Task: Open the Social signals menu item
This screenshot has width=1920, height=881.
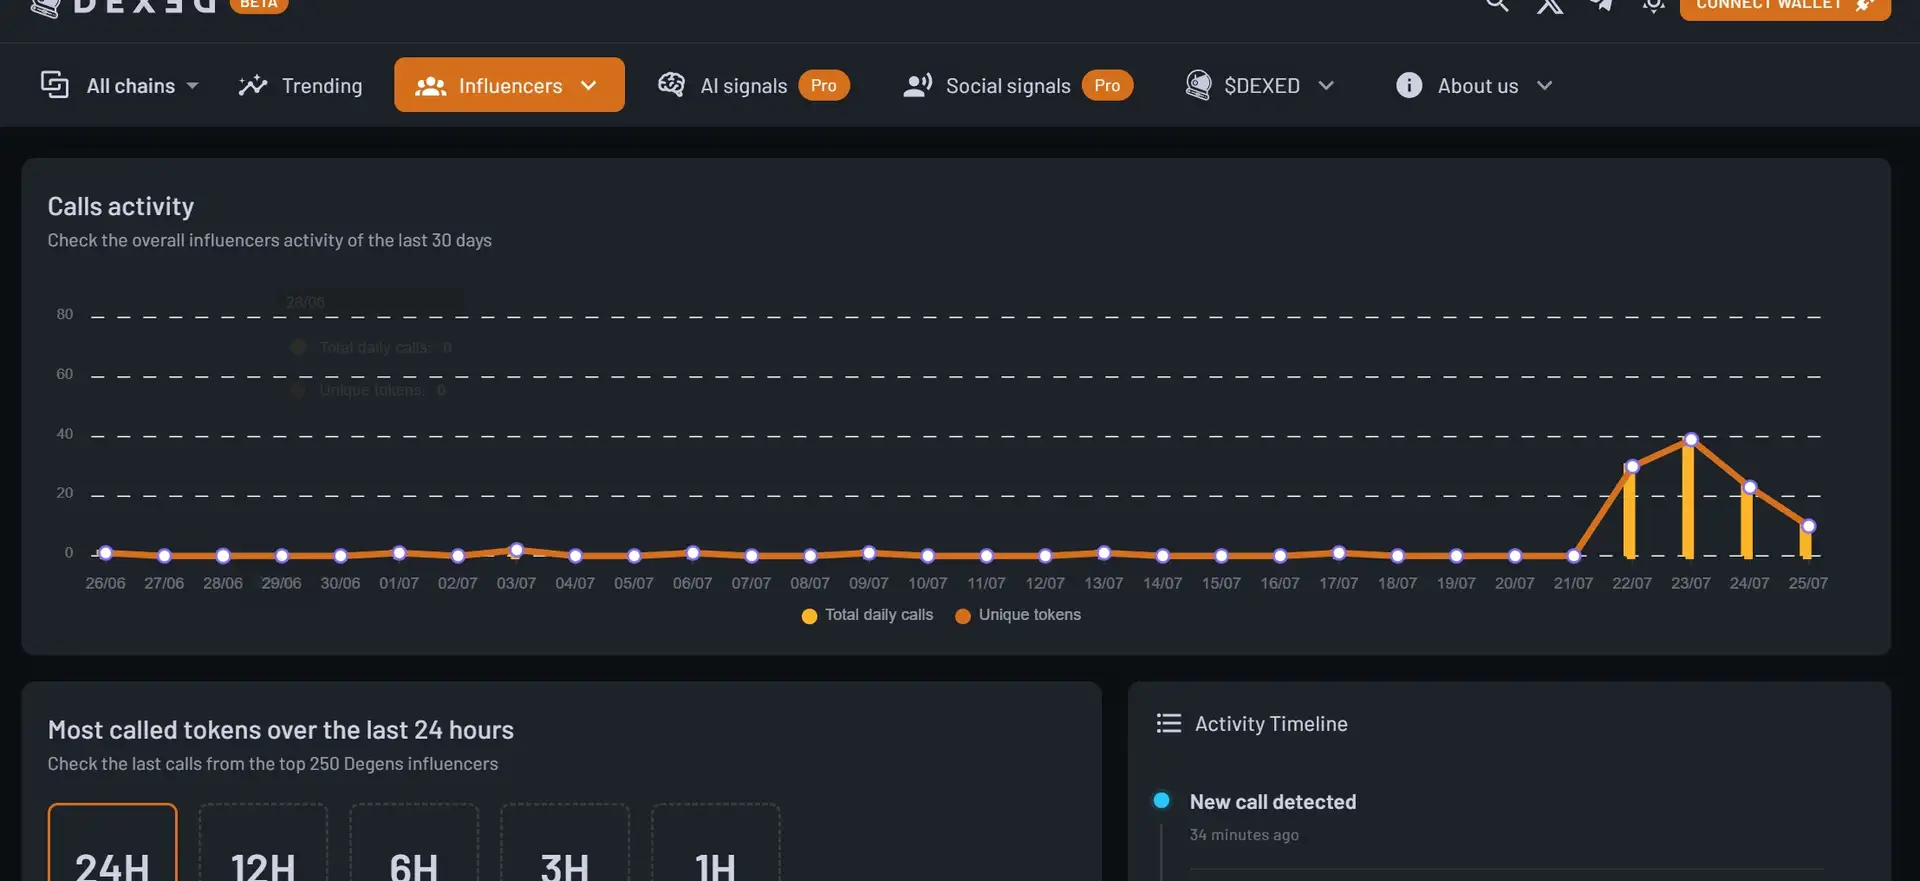Action: click(x=1007, y=86)
